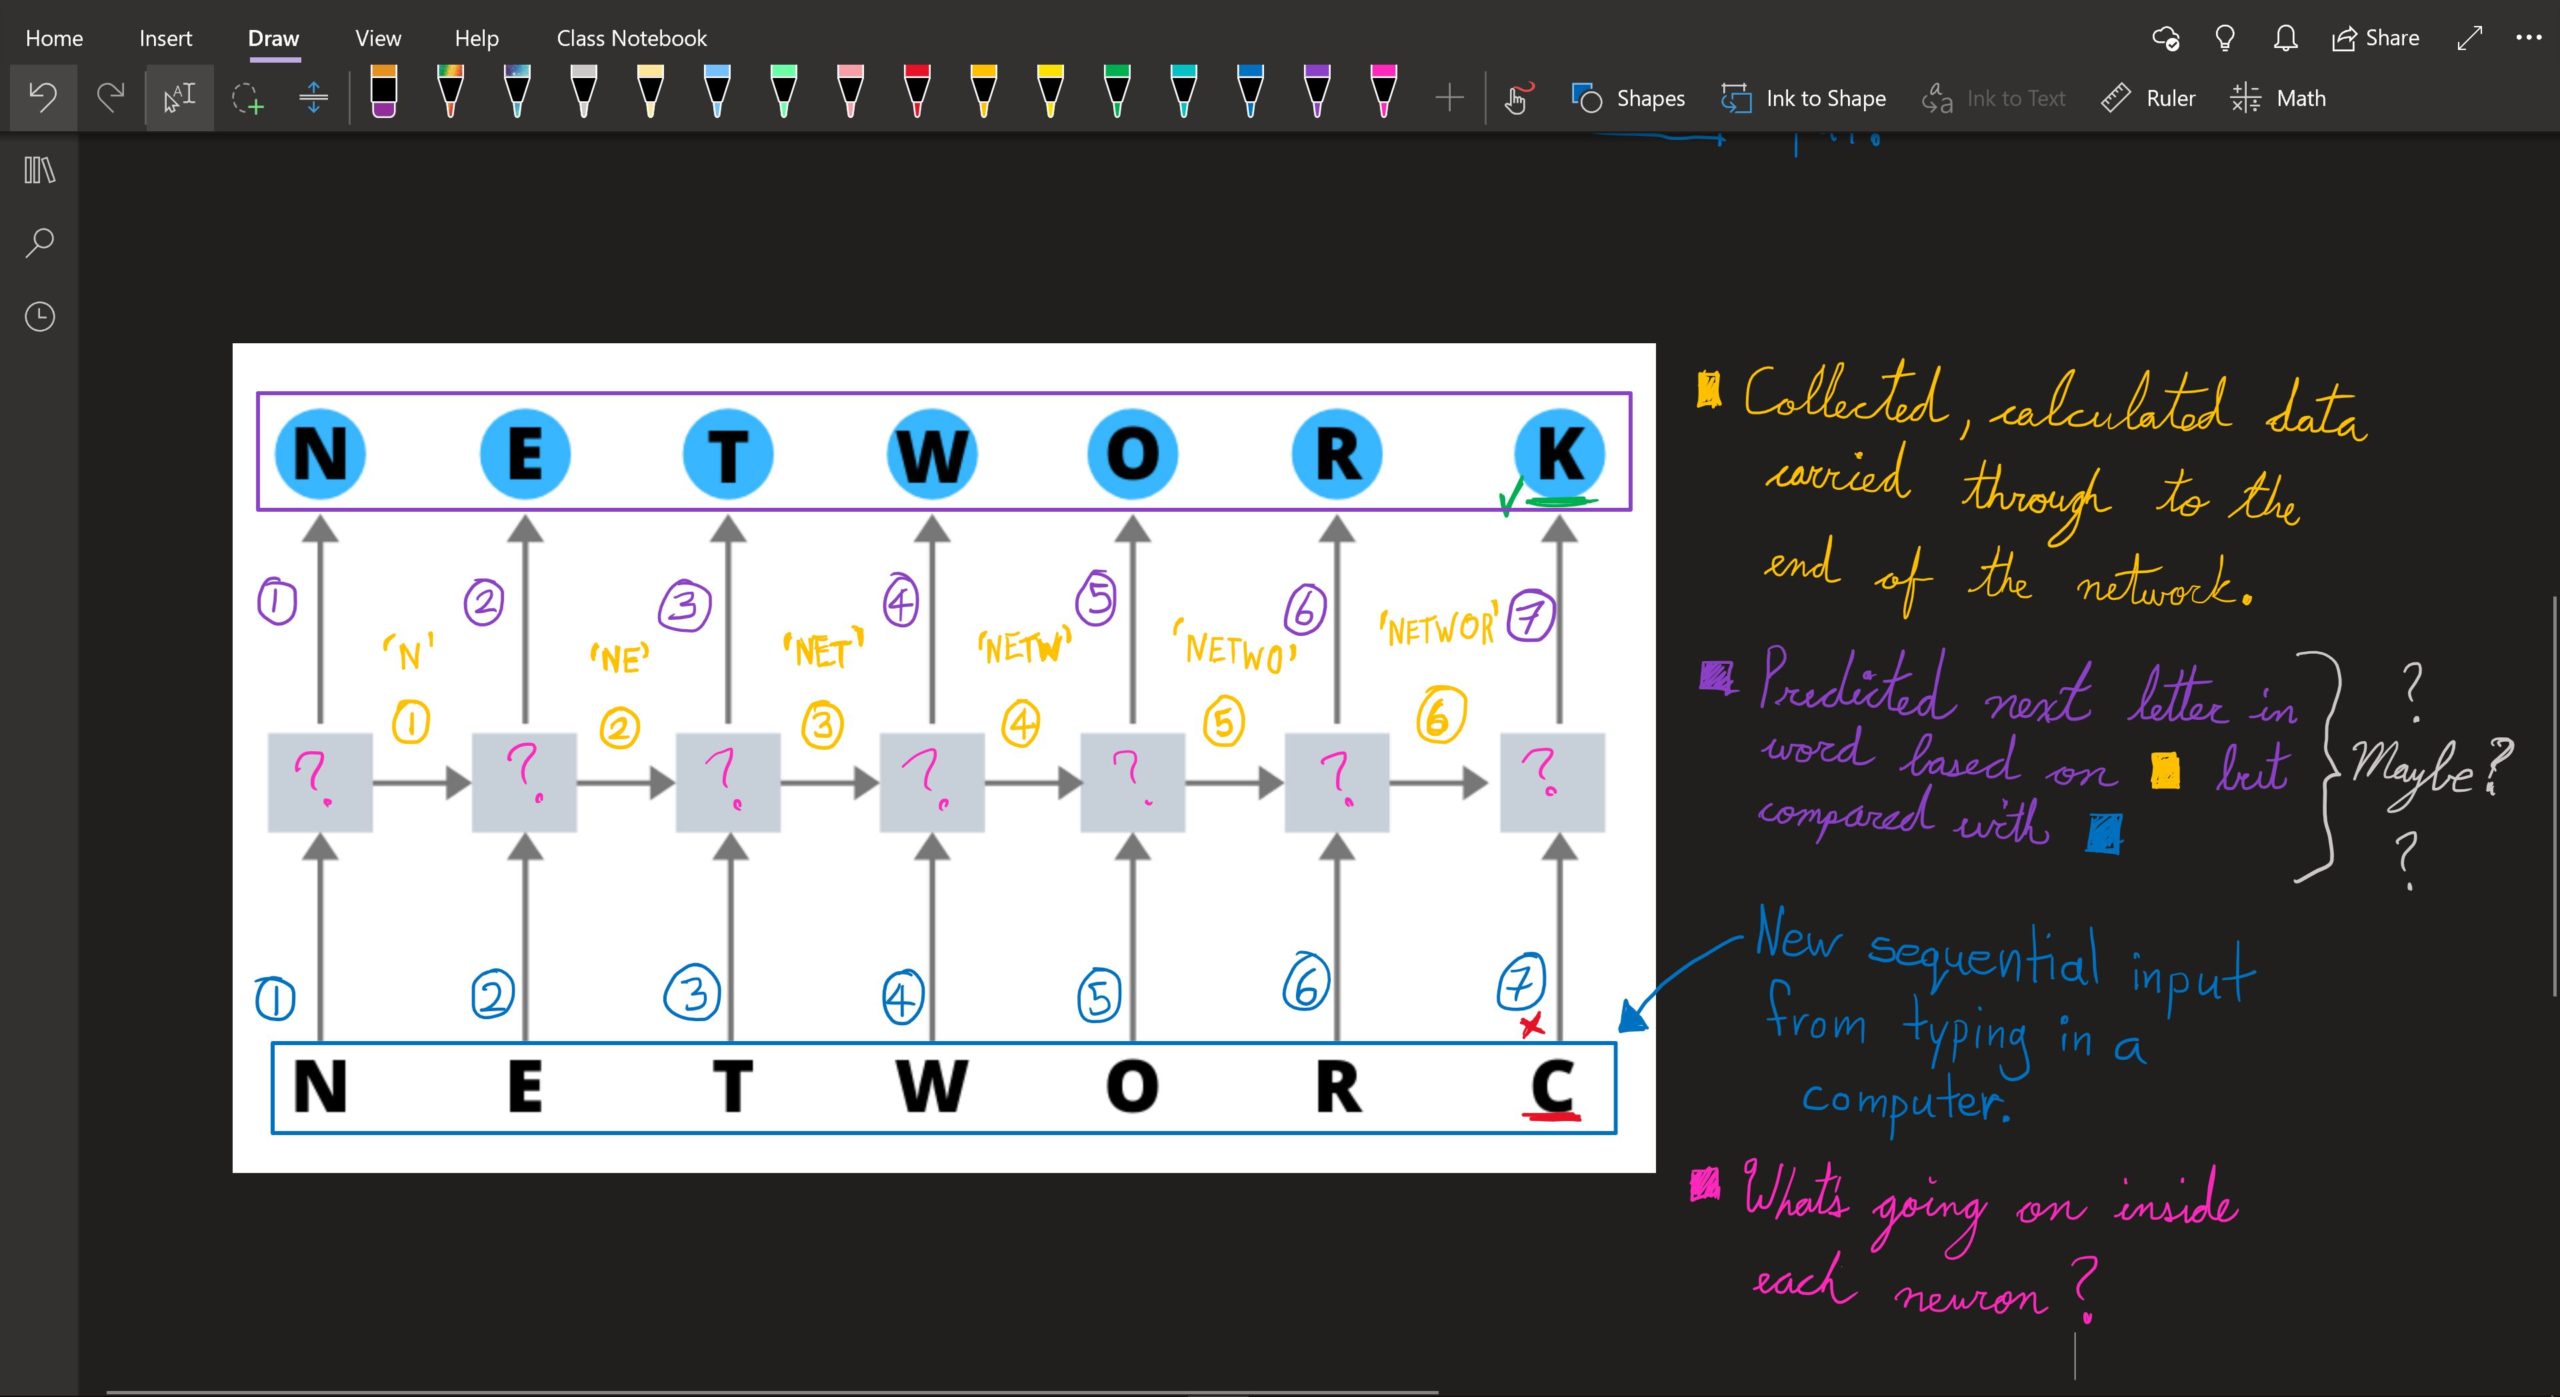
Task: Click the Help menu item
Action: (x=475, y=36)
